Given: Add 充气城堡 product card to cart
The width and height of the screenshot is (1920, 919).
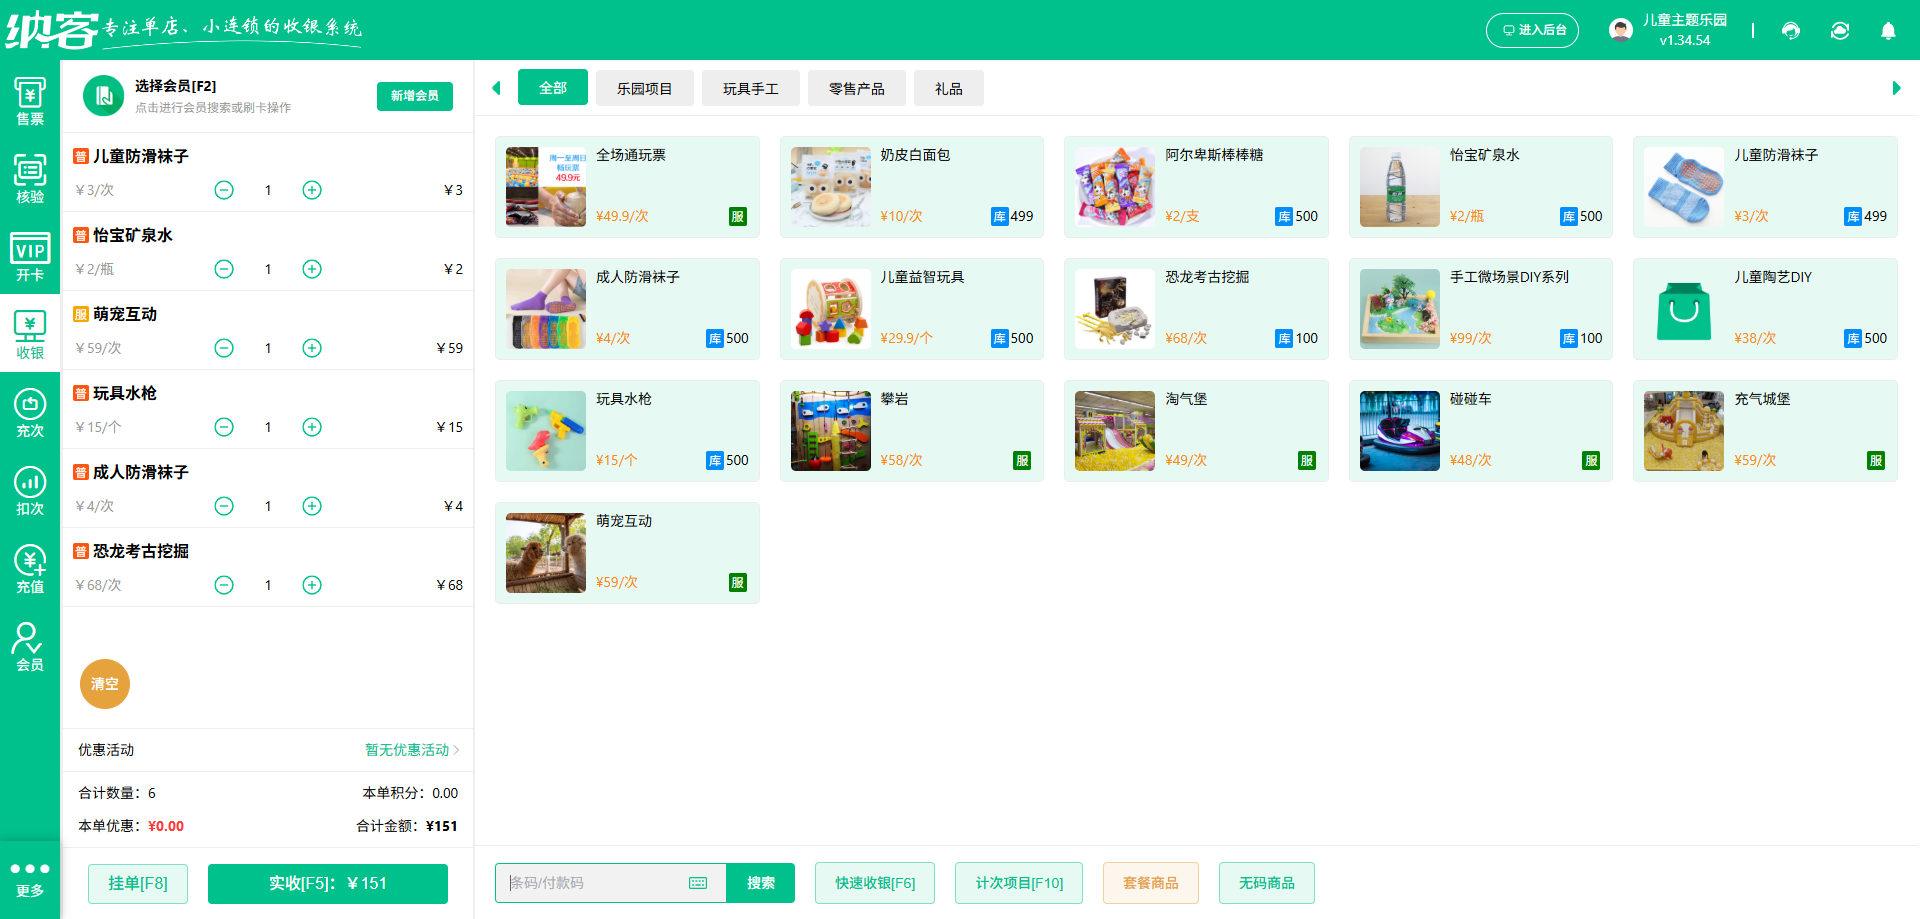Looking at the screenshot, I should [x=1765, y=431].
